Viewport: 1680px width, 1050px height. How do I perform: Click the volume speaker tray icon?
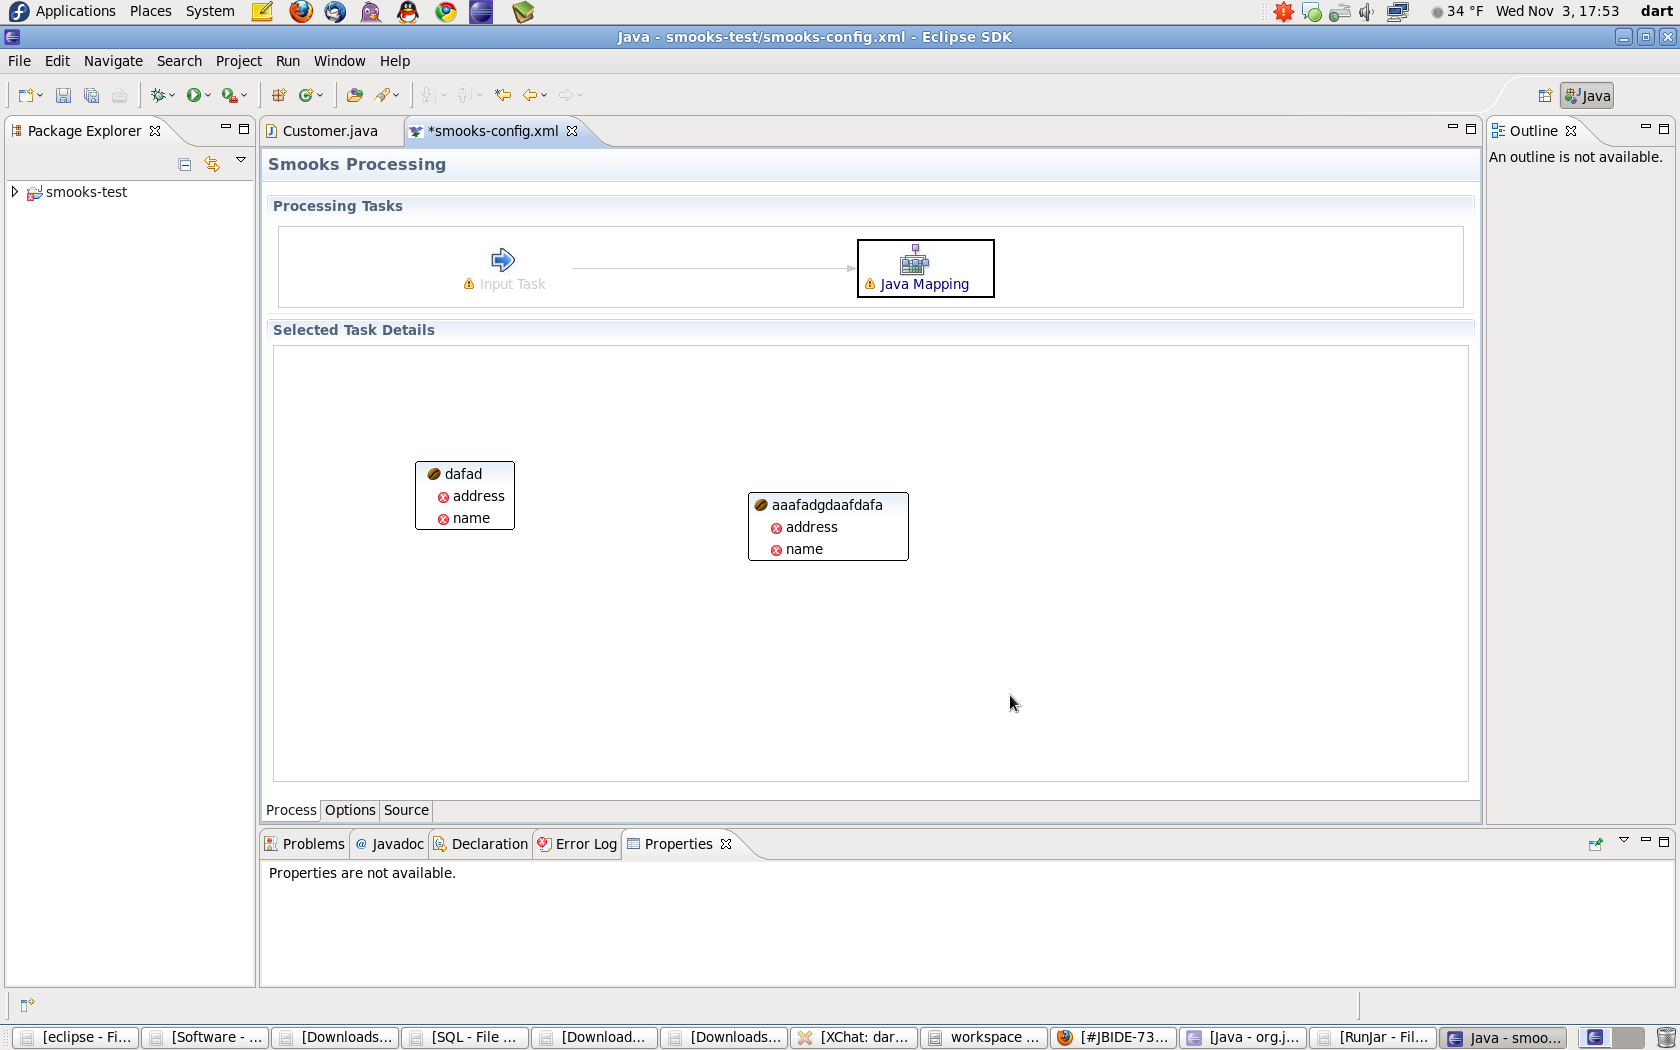(1367, 12)
